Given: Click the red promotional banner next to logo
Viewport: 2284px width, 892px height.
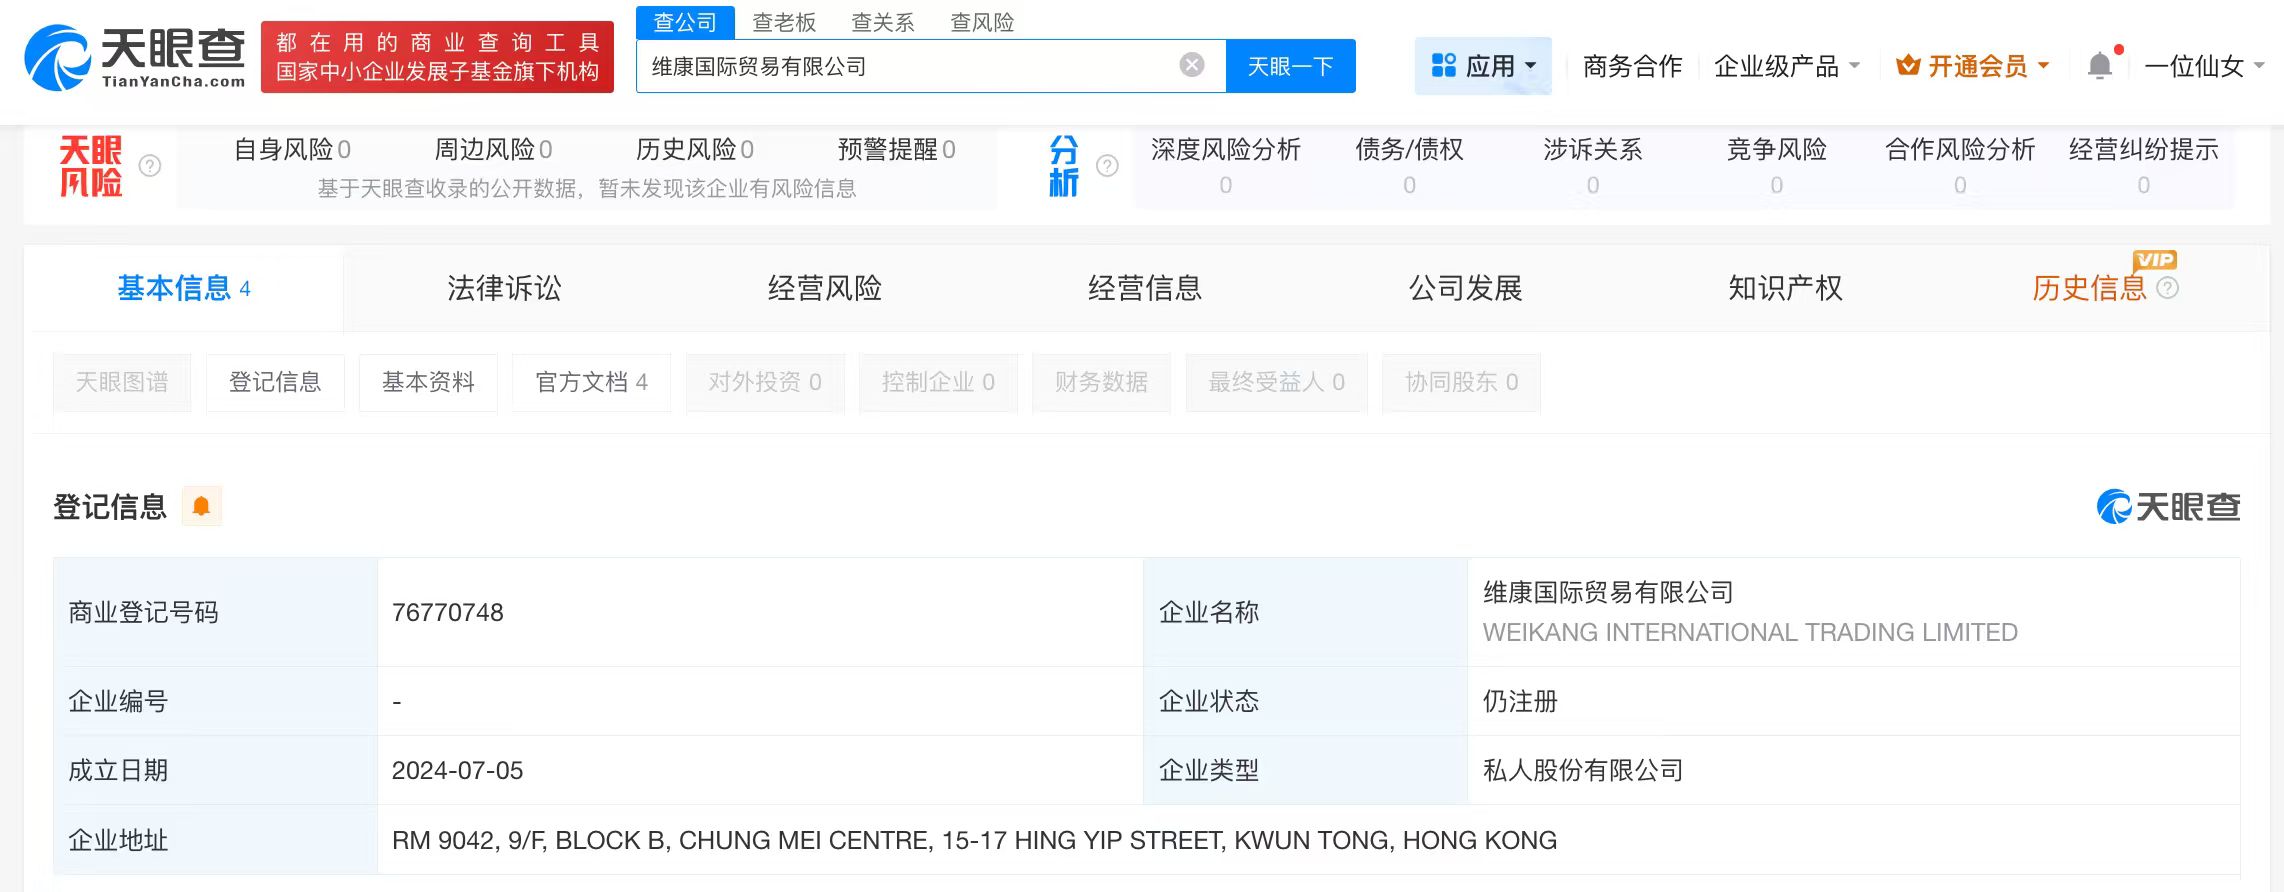Looking at the screenshot, I should coord(437,57).
